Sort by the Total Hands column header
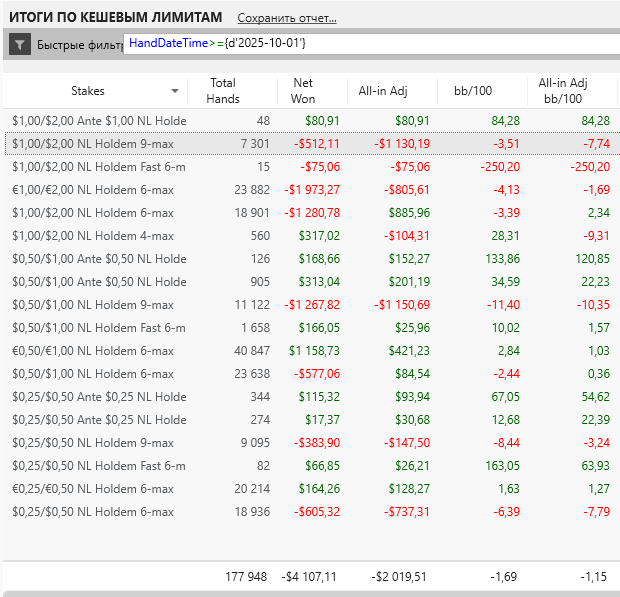620x597 pixels. [x=221, y=90]
